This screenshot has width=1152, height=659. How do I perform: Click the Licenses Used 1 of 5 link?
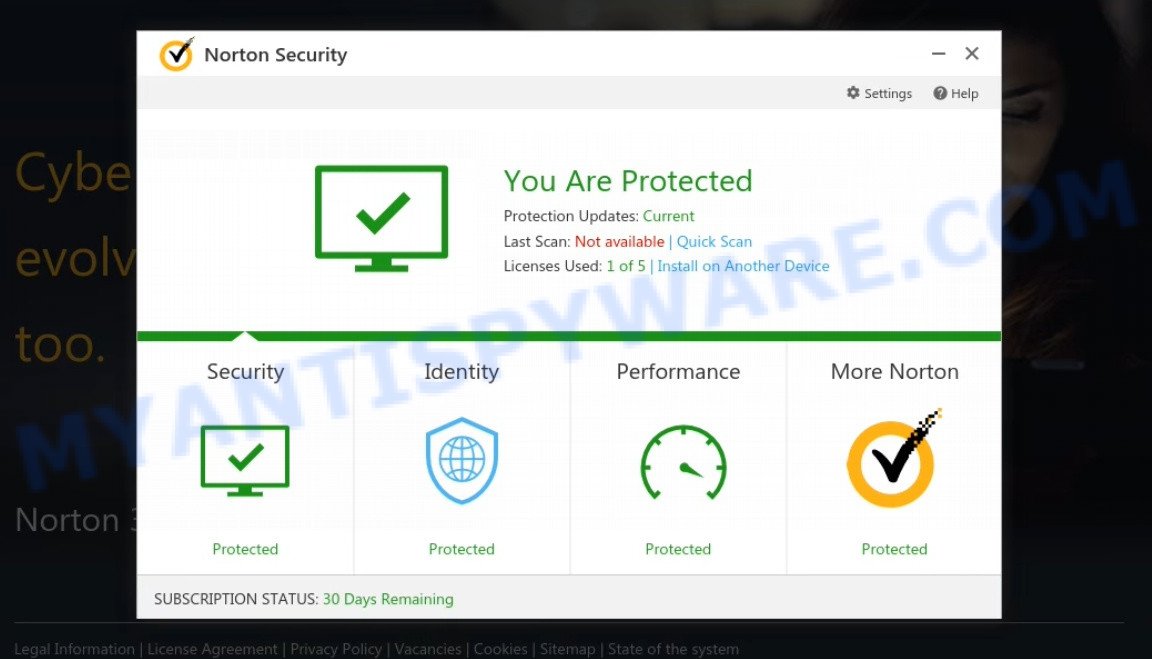click(x=626, y=266)
